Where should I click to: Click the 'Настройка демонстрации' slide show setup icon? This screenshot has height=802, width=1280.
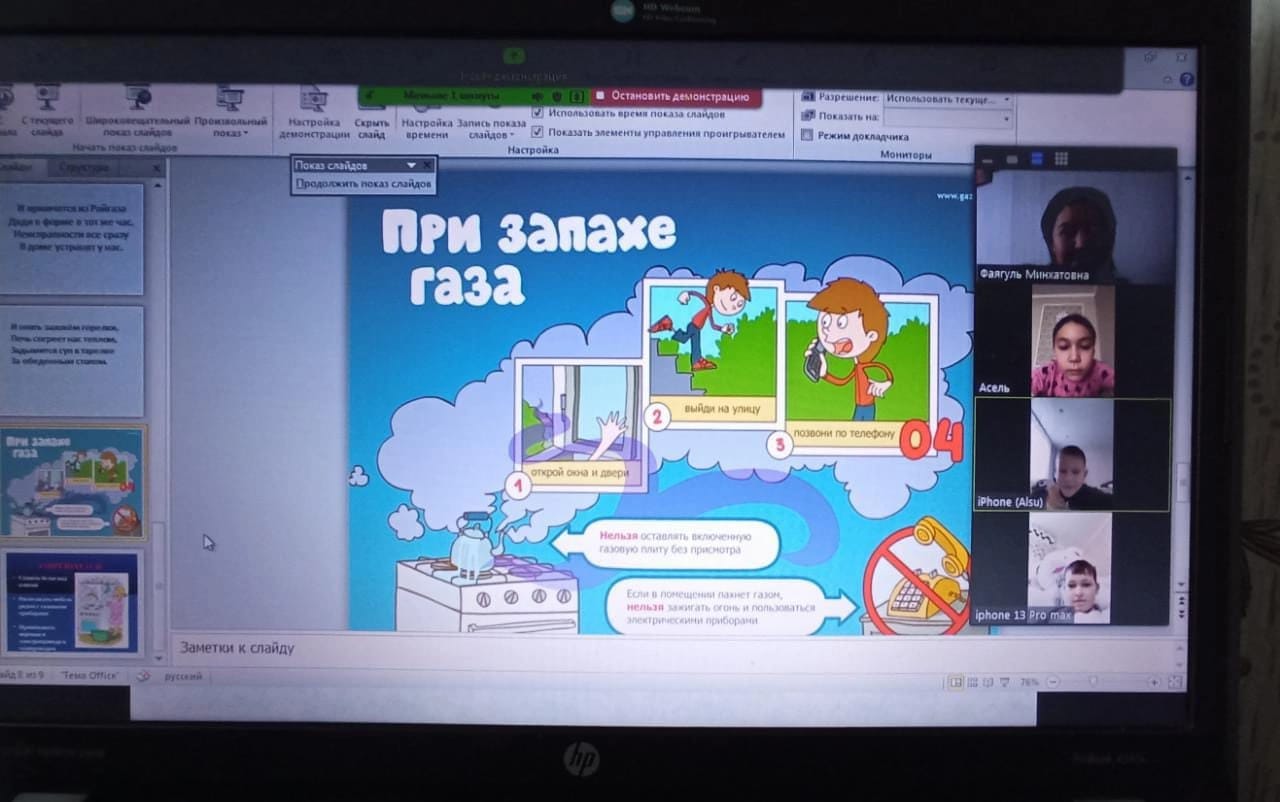[314, 100]
